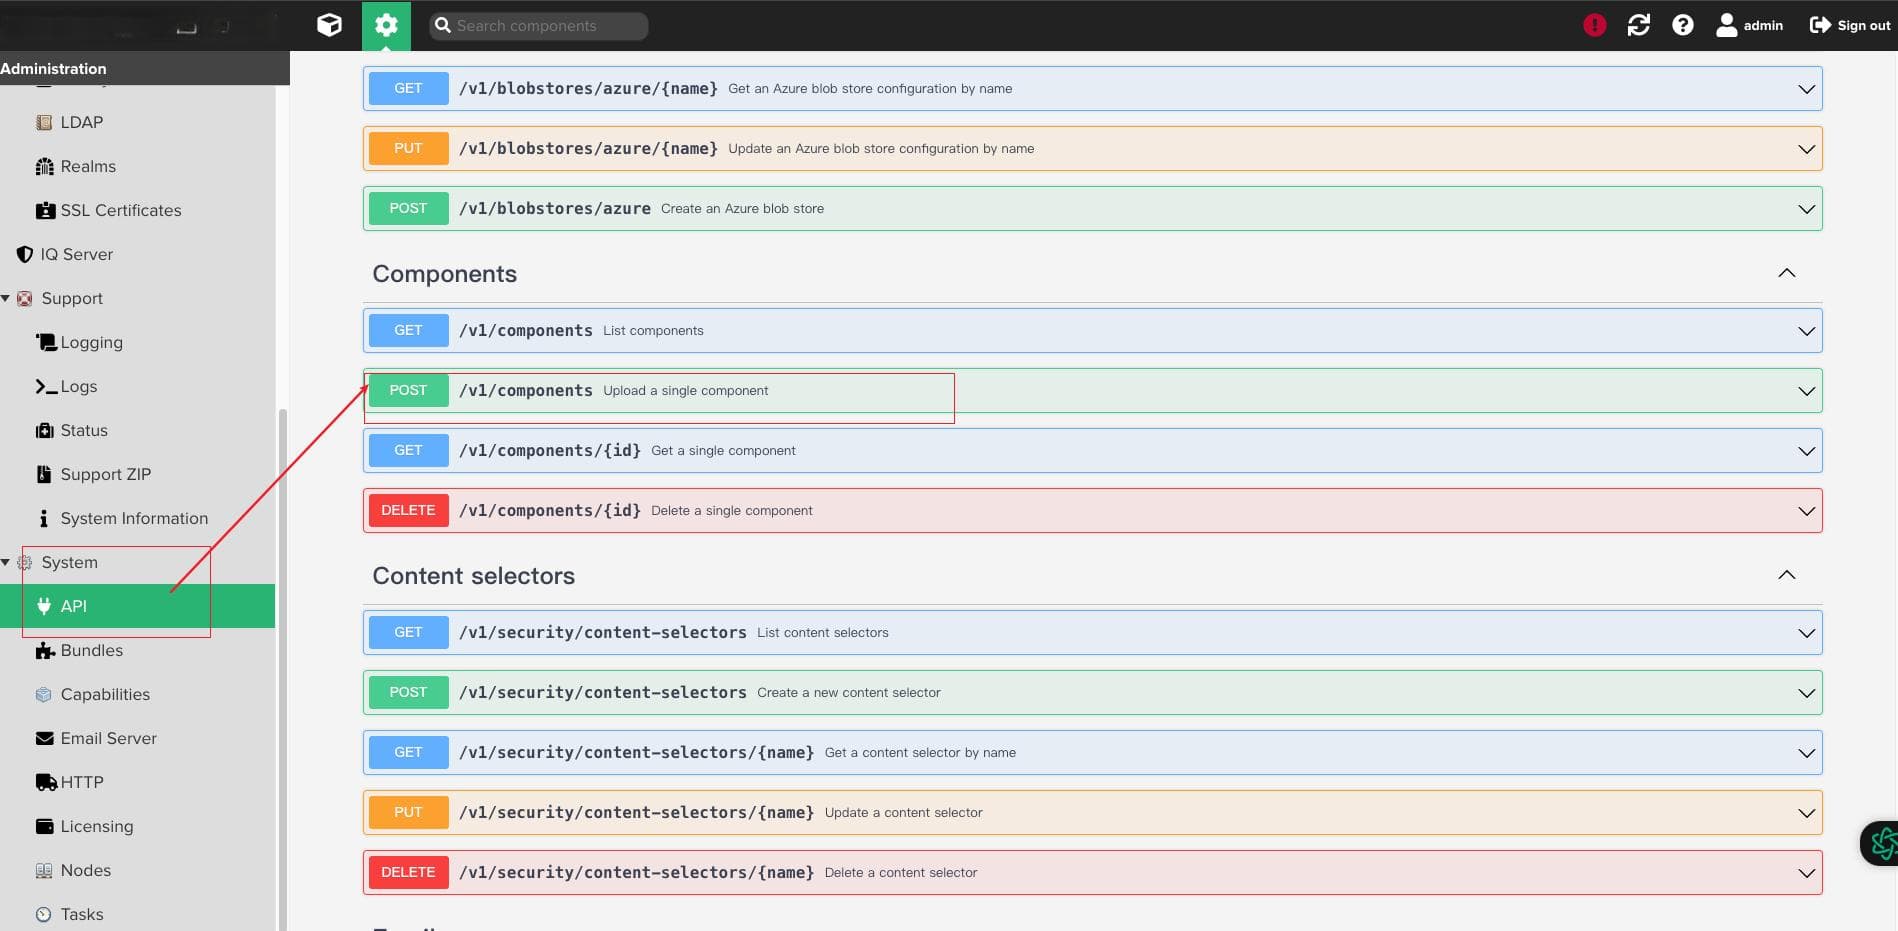Click 'Get an Azure blob store configuration' text

870,88
